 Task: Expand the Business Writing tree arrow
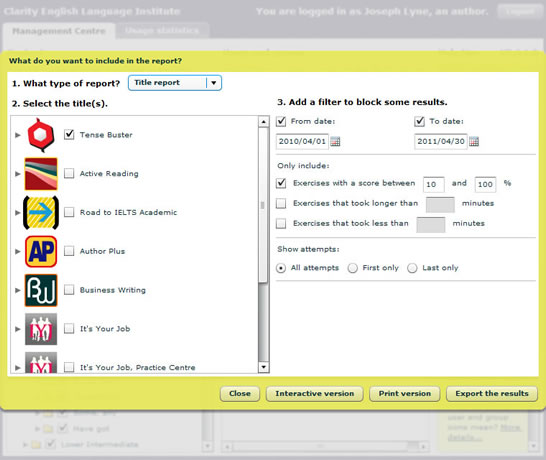[x=18, y=290]
